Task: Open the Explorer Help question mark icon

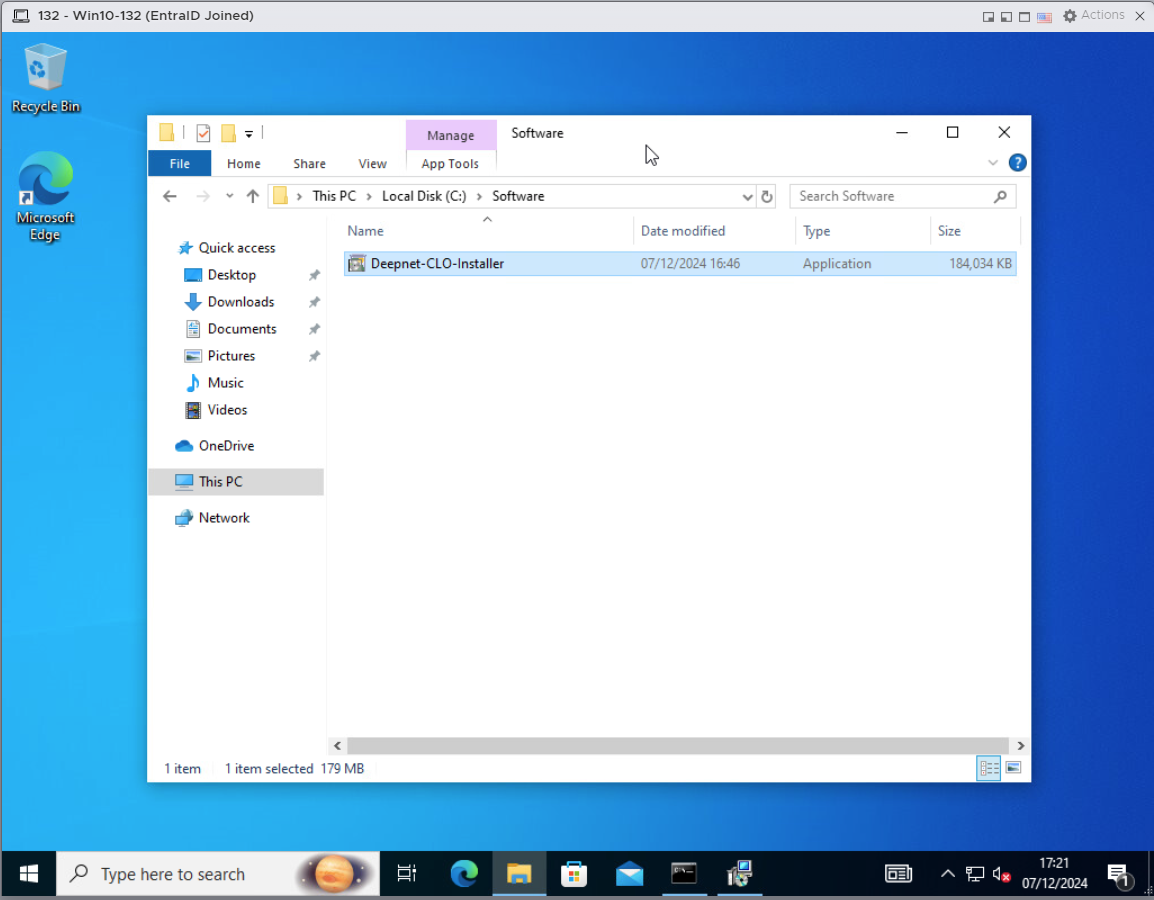Action: point(1017,163)
